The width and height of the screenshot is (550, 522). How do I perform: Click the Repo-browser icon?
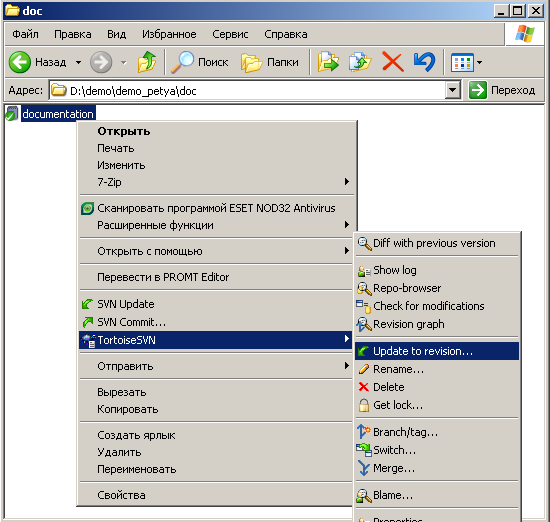[364, 289]
